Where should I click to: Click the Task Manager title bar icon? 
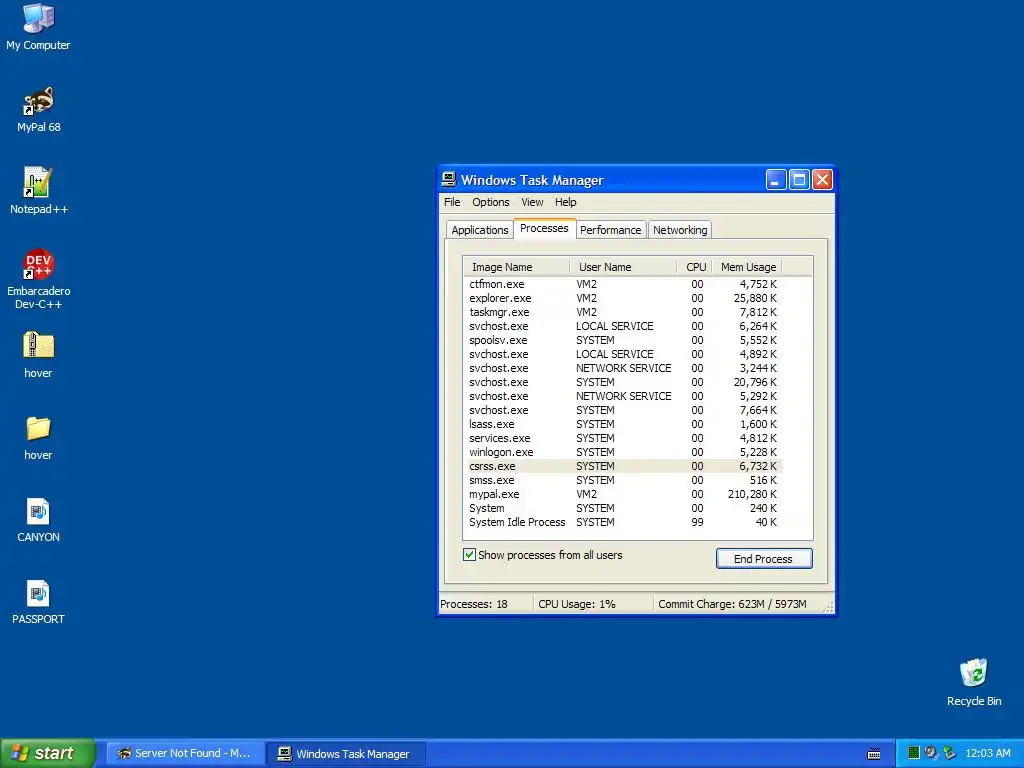tap(449, 180)
